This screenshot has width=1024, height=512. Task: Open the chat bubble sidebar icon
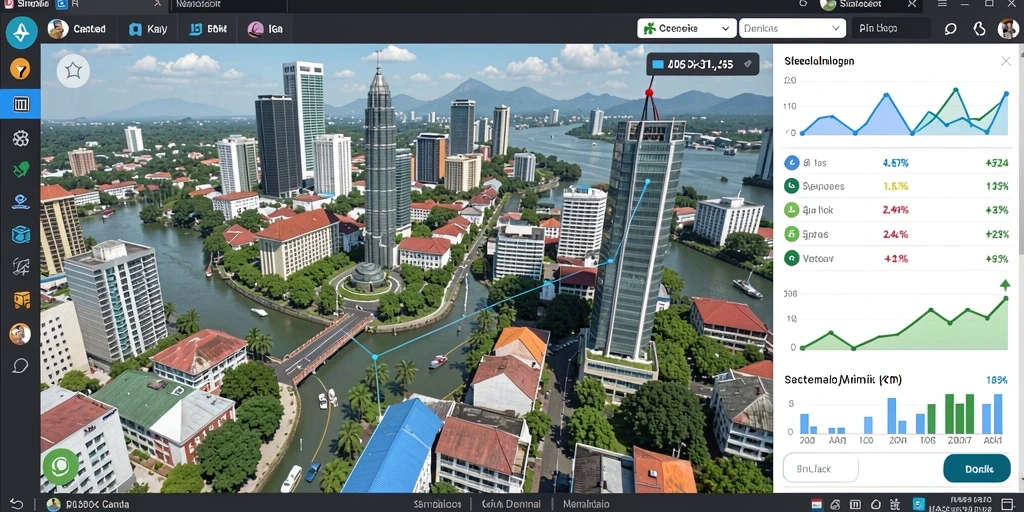pos(20,366)
